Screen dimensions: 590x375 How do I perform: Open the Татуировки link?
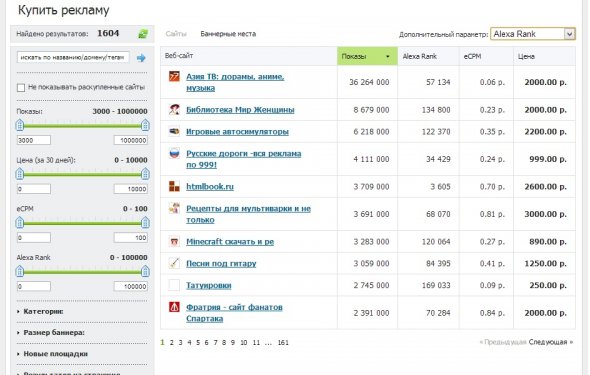click(x=208, y=285)
